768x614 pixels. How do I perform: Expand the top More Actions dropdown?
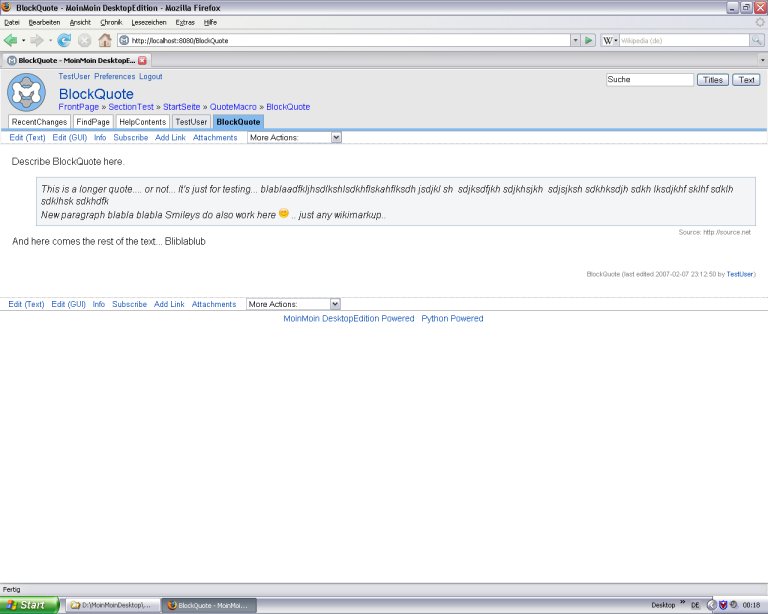(x=336, y=137)
